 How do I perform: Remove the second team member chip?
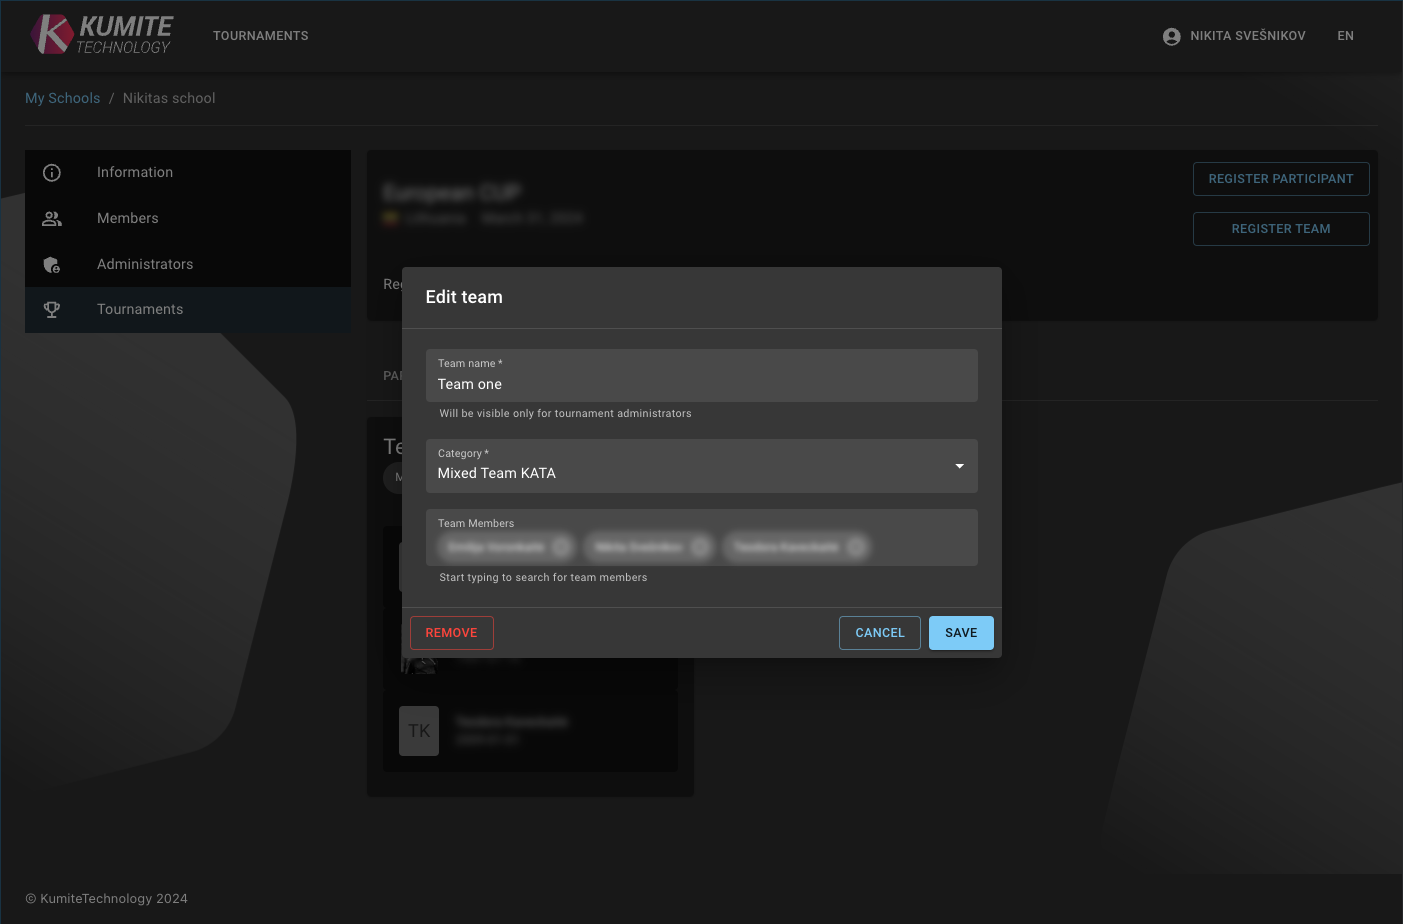(700, 547)
